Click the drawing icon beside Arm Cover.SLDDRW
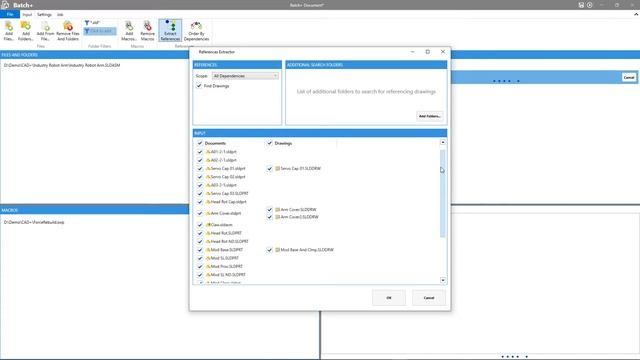 coord(278,210)
